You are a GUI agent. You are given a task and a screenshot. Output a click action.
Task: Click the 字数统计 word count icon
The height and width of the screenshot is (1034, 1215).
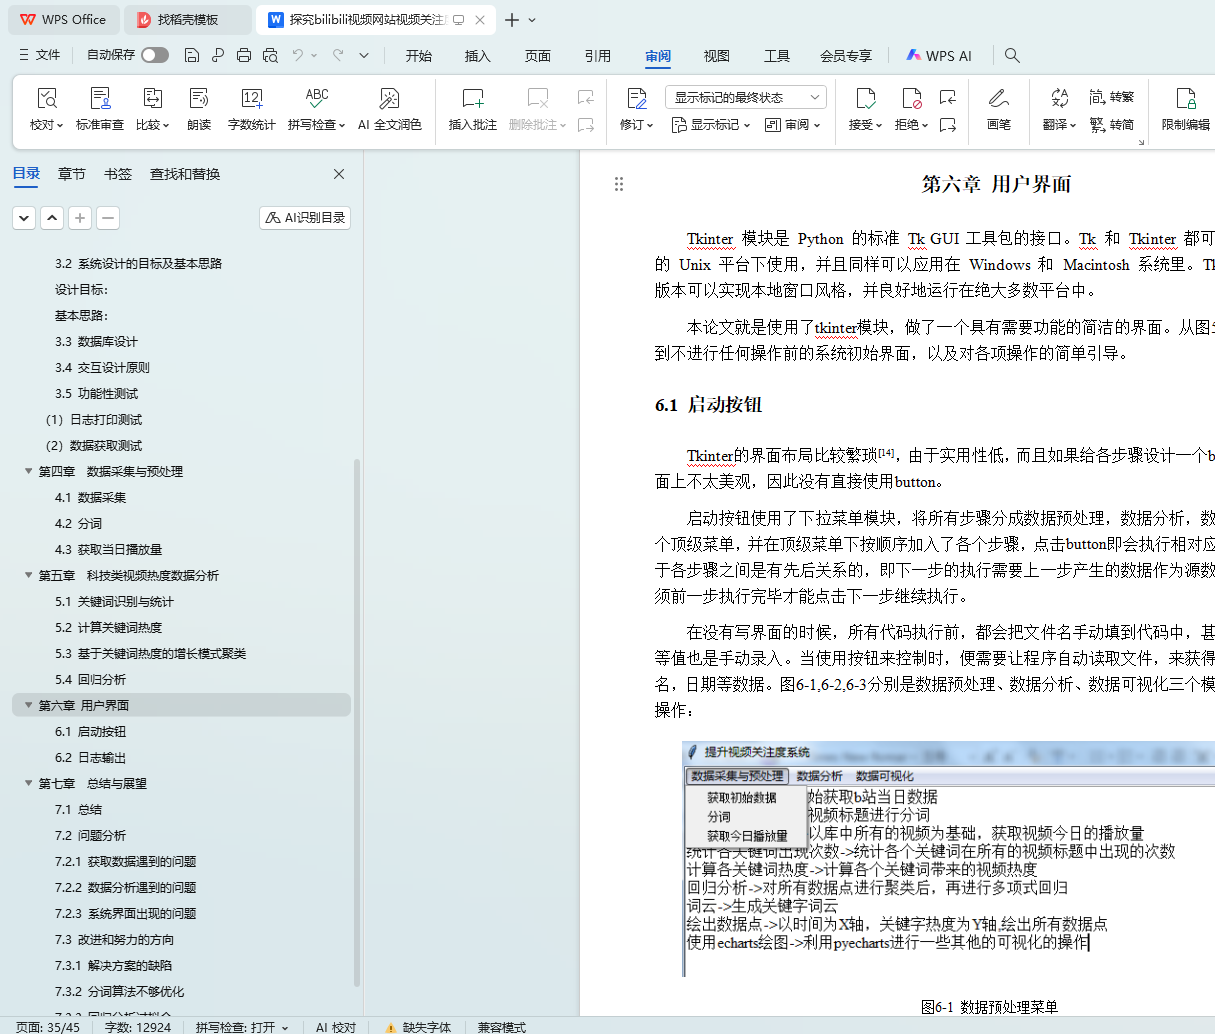click(251, 99)
